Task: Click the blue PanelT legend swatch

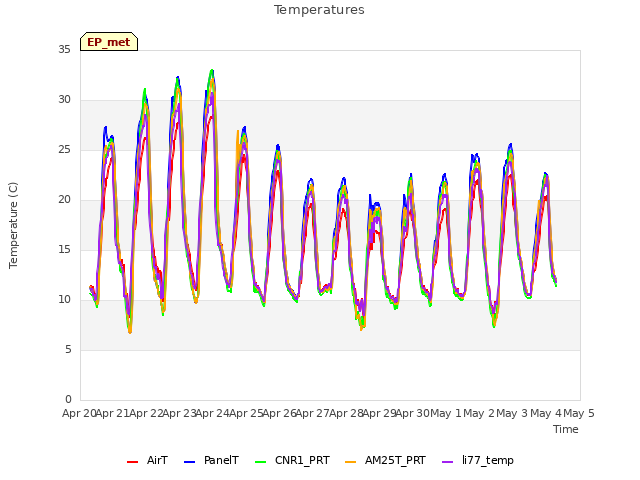Action: coord(189,462)
